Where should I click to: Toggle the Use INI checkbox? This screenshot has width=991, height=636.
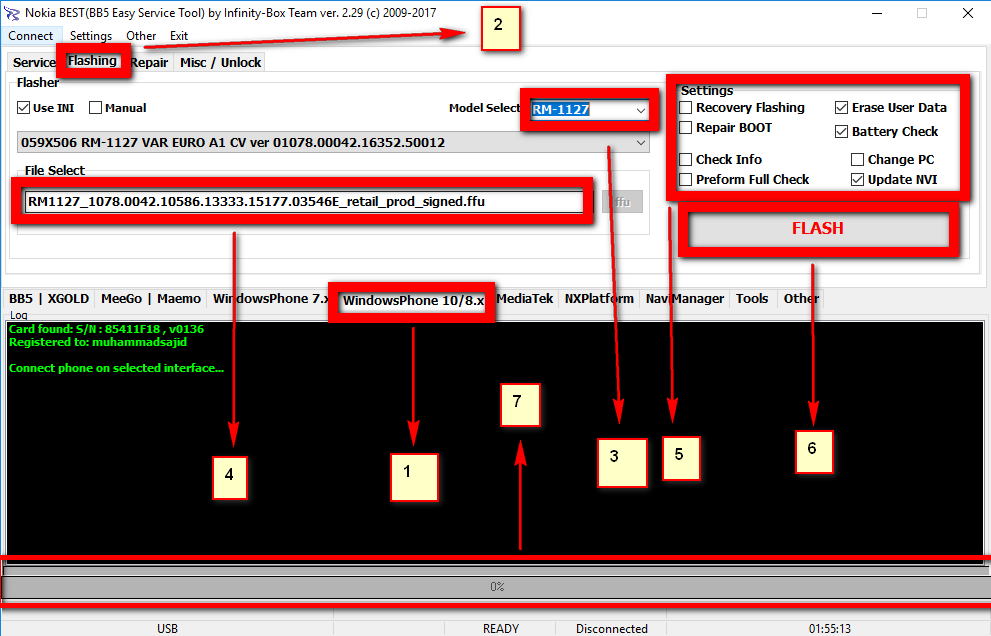pyautogui.click(x=24, y=108)
